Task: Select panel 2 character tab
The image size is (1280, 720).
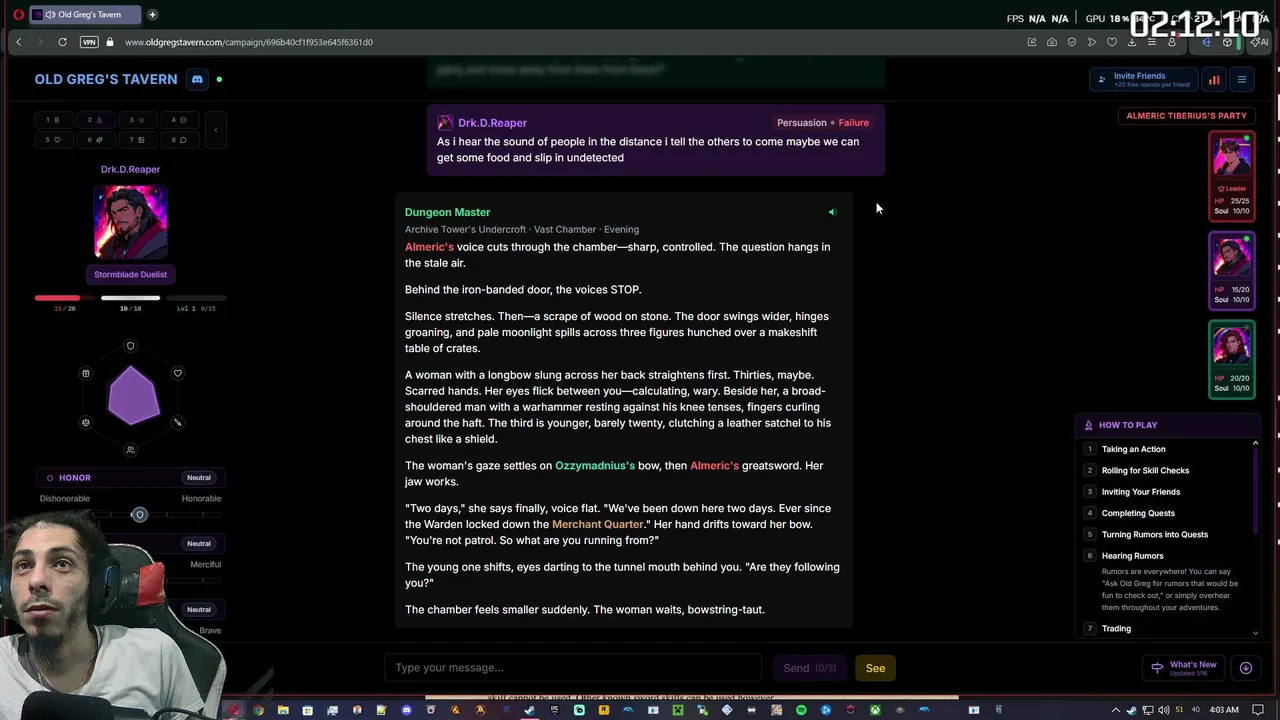Action: tap(95, 120)
